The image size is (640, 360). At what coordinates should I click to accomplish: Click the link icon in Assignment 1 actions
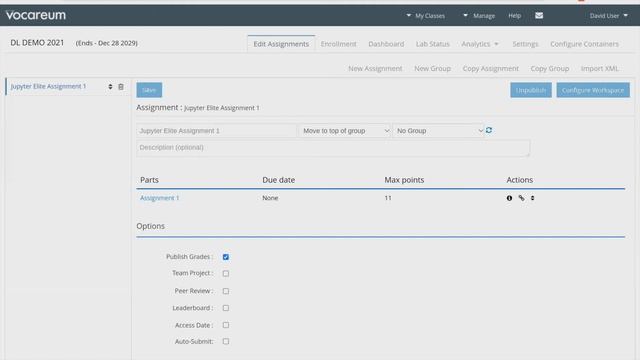tap(521, 198)
